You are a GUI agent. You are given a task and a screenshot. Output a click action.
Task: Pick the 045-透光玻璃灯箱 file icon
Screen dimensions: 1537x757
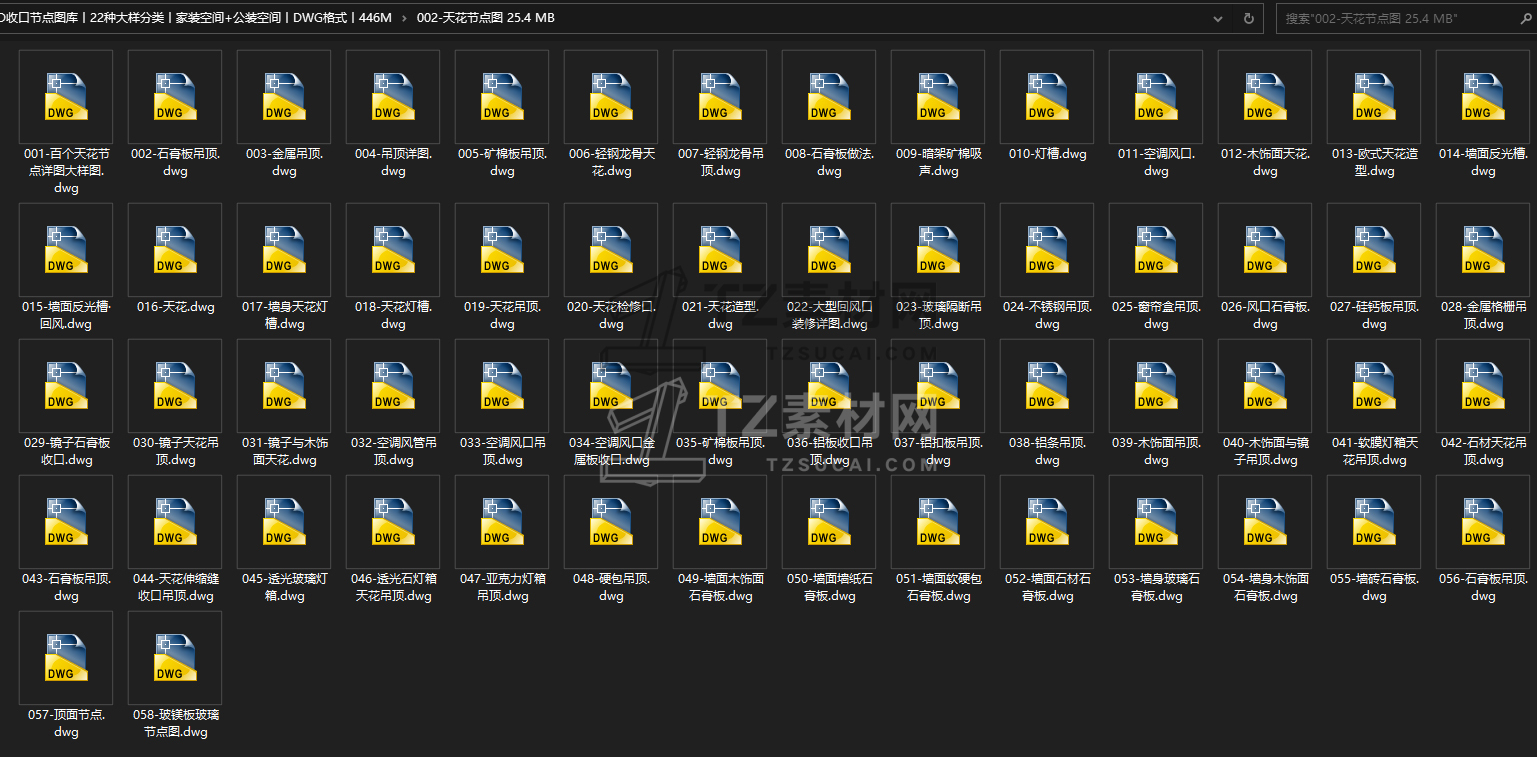(x=284, y=522)
